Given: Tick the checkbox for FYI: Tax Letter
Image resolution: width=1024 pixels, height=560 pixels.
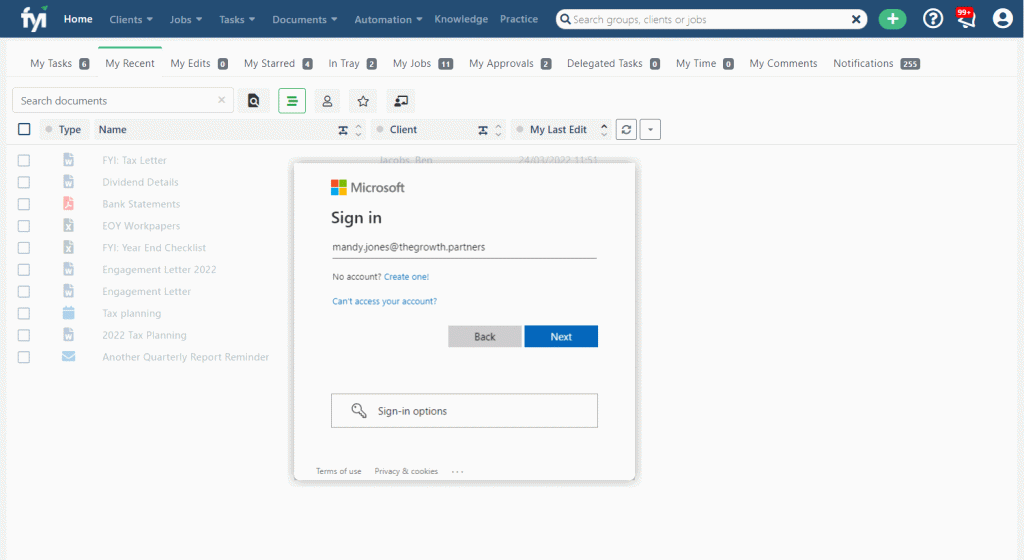Looking at the screenshot, I should click(x=24, y=161).
